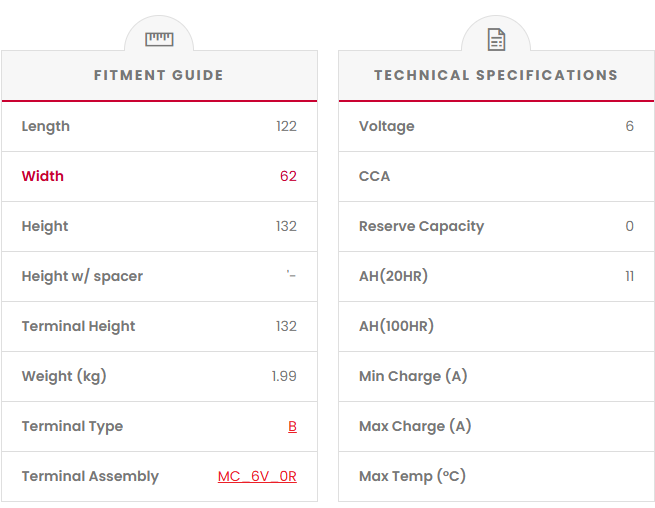
Task: Open the MC_6V_0R terminal assembly link
Action: 257,476
